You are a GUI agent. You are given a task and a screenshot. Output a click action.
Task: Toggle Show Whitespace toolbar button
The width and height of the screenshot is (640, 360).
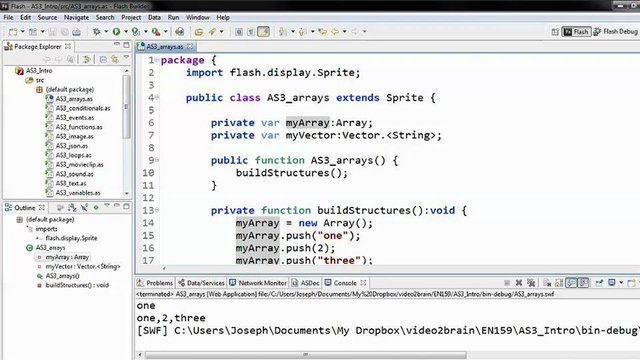251,31
